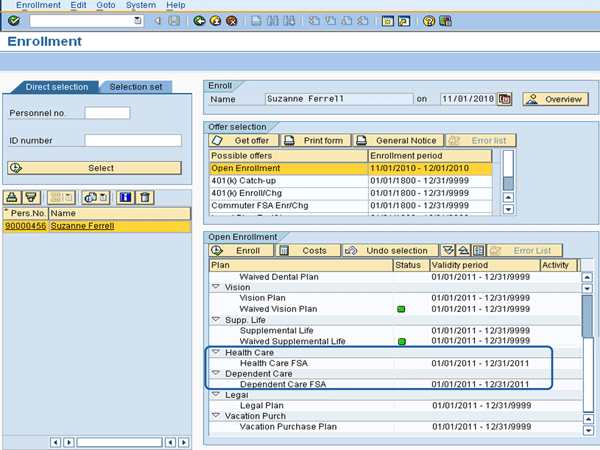Click the filter funnel icon above employee list

point(31,198)
